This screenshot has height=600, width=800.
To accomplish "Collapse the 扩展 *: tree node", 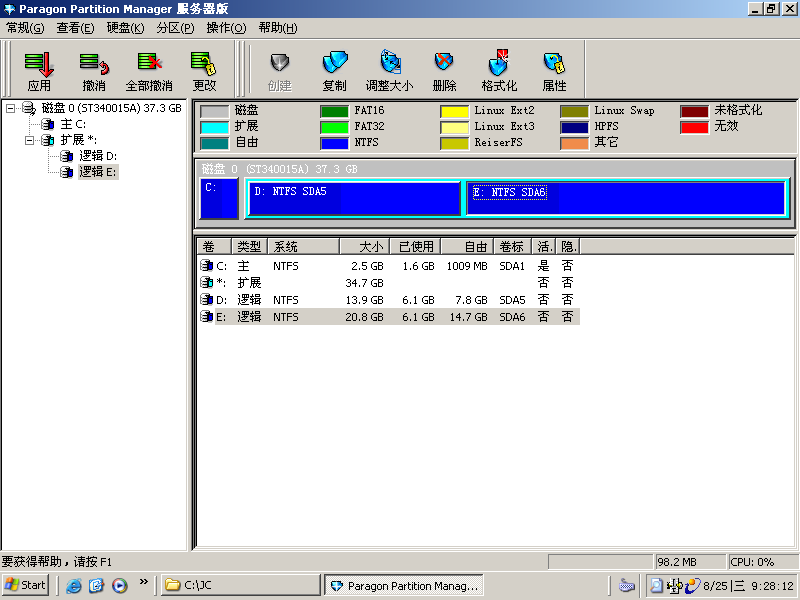I will [x=29, y=140].
